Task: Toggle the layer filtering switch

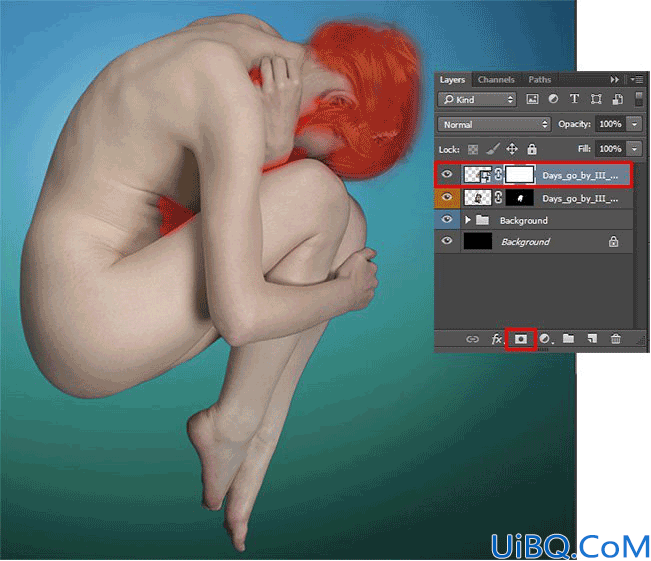Action: pos(639,99)
